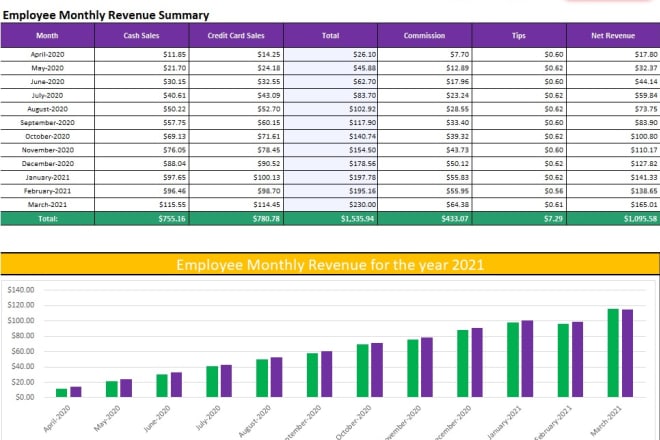Click the Employee Monthly Revenue Summary heading
Image resolution: width=660 pixels, height=440 pixels.
click(106, 15)
